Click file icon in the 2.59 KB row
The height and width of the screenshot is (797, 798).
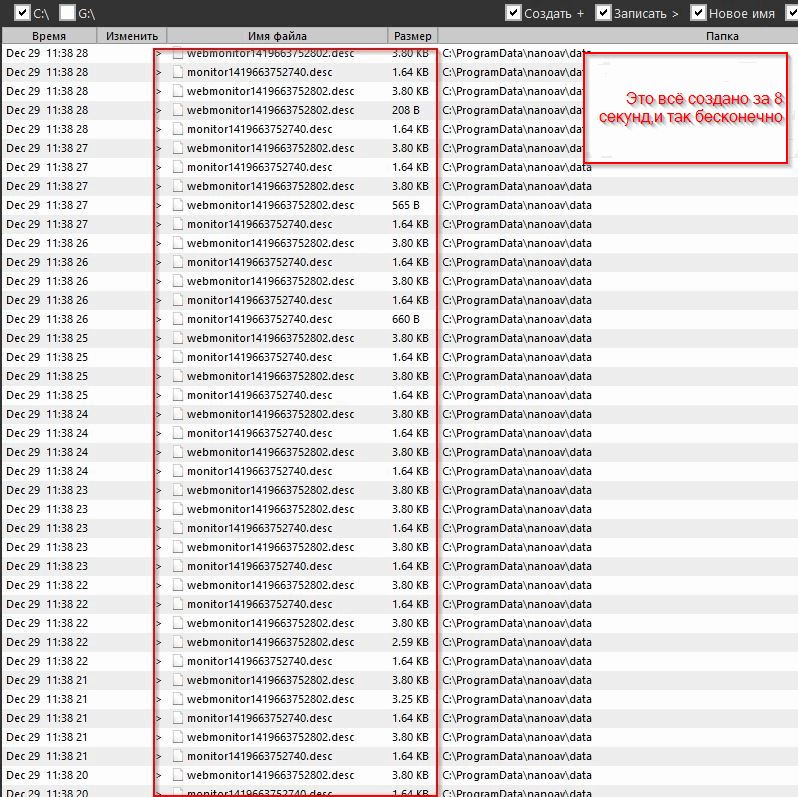click(x=178, y=642)
